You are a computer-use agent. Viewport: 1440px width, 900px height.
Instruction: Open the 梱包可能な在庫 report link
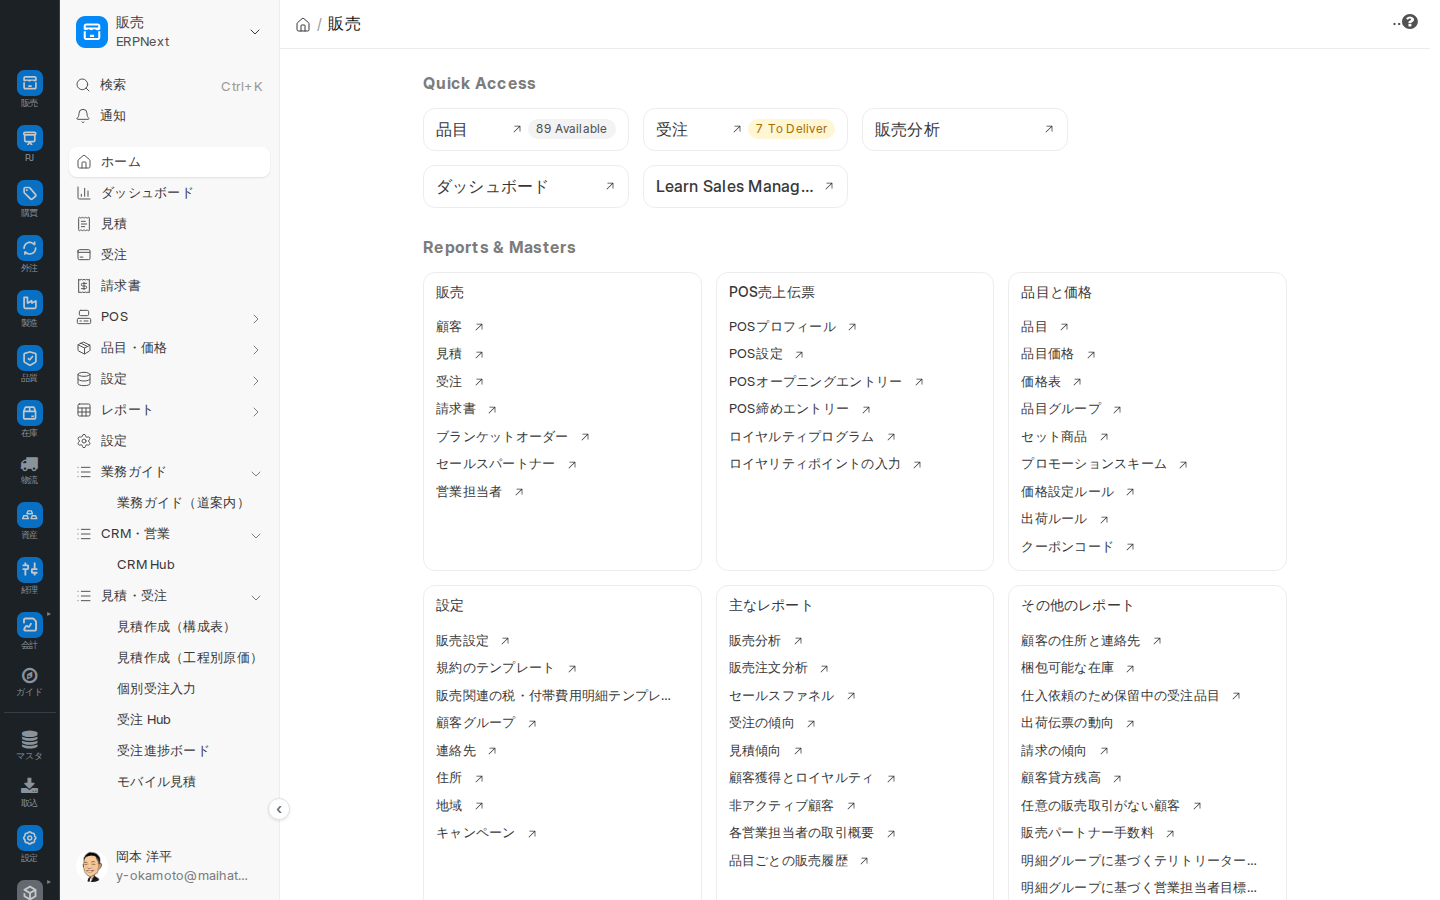tap(1067, 668)
